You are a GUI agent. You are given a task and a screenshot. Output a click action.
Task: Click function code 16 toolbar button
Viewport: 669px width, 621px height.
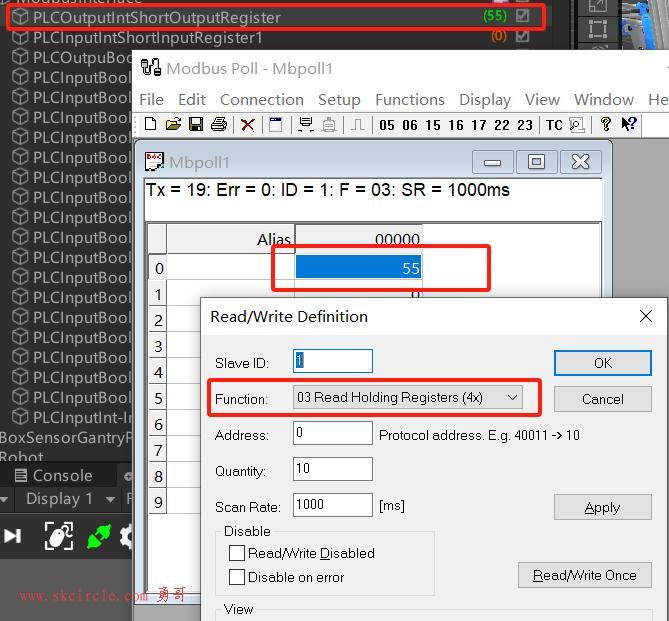[456, 125]
